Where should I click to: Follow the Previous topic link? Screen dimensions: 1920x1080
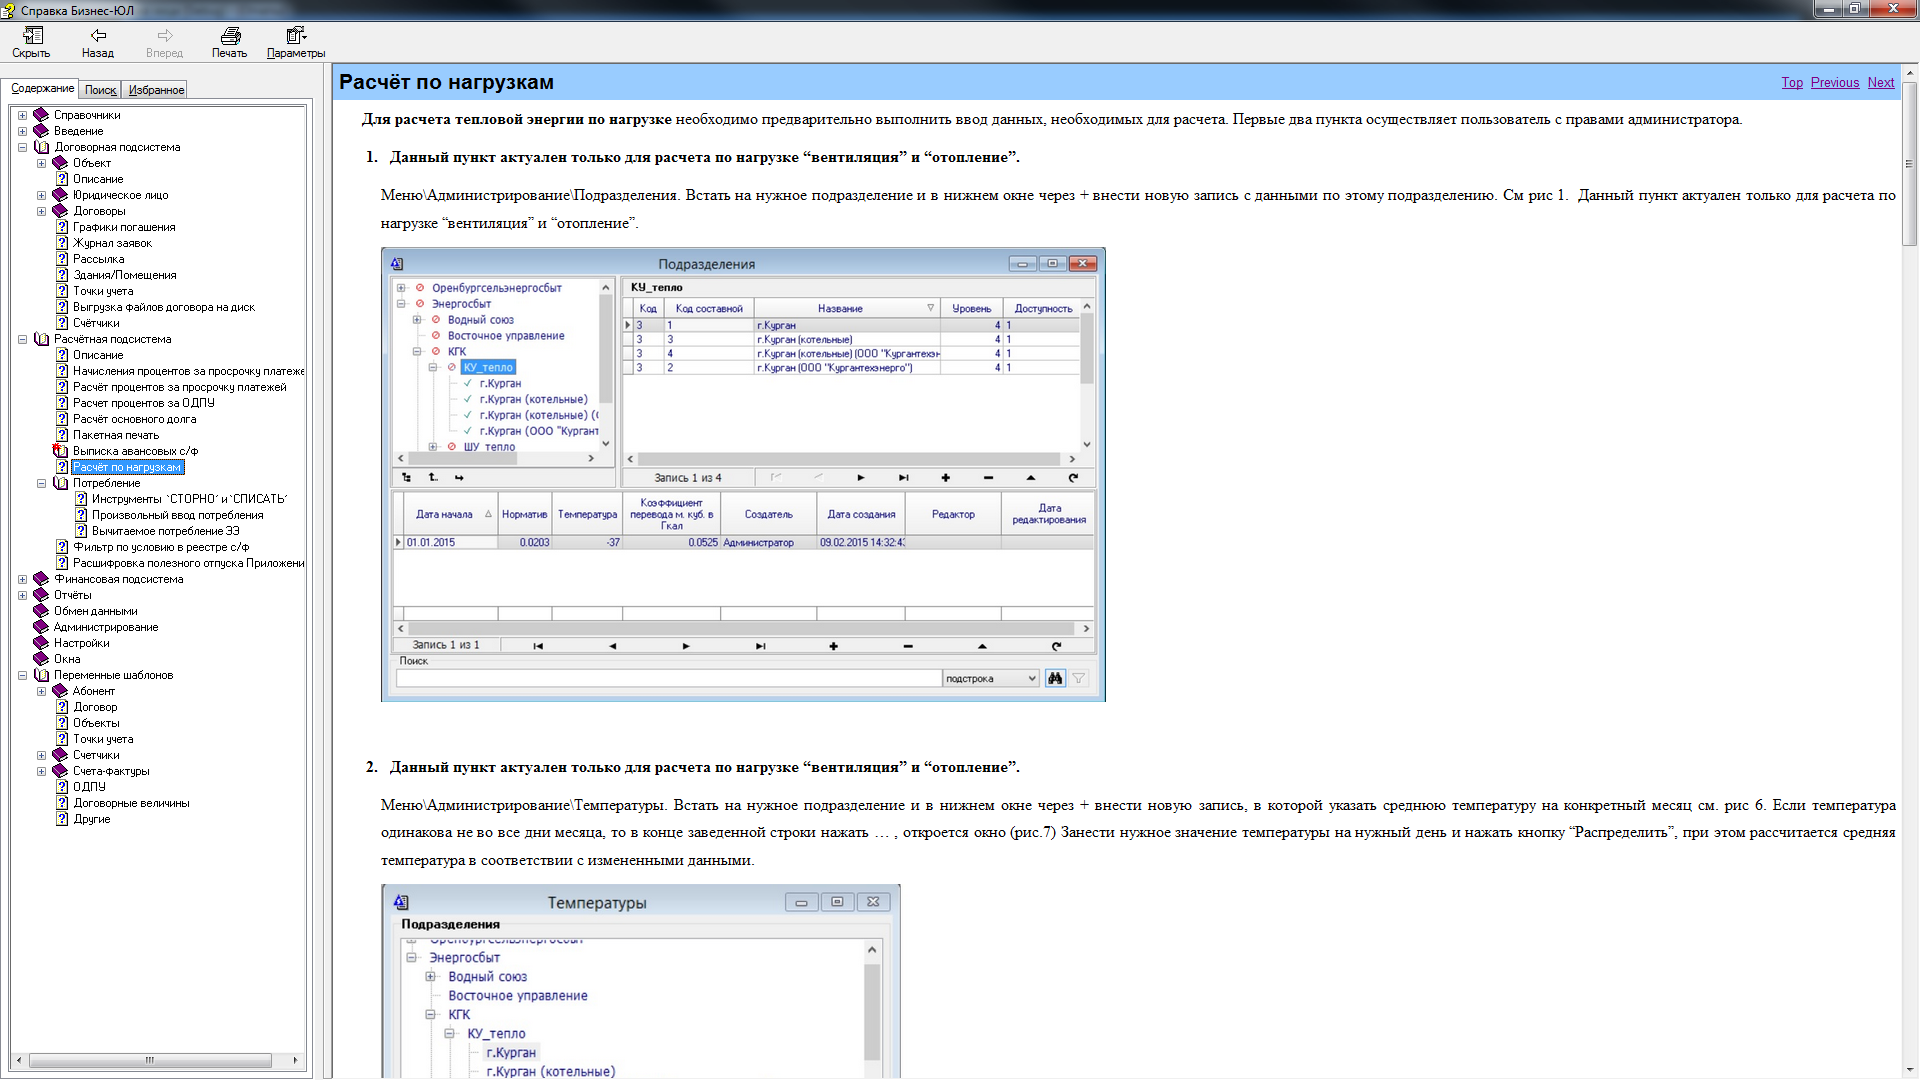coord(1835,83)
